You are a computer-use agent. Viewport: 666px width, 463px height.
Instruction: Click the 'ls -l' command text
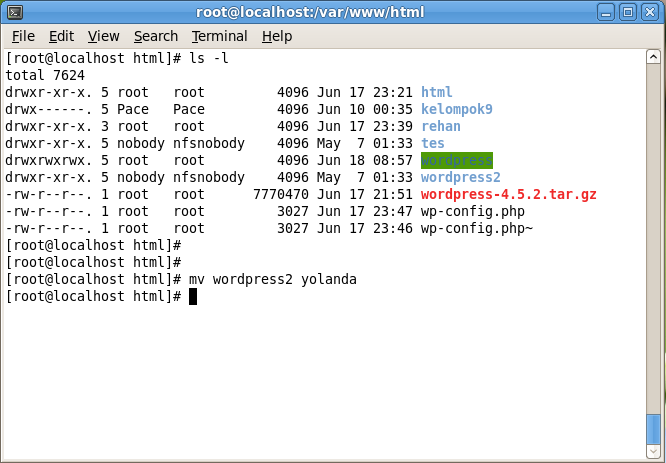[x=209, y=58]
